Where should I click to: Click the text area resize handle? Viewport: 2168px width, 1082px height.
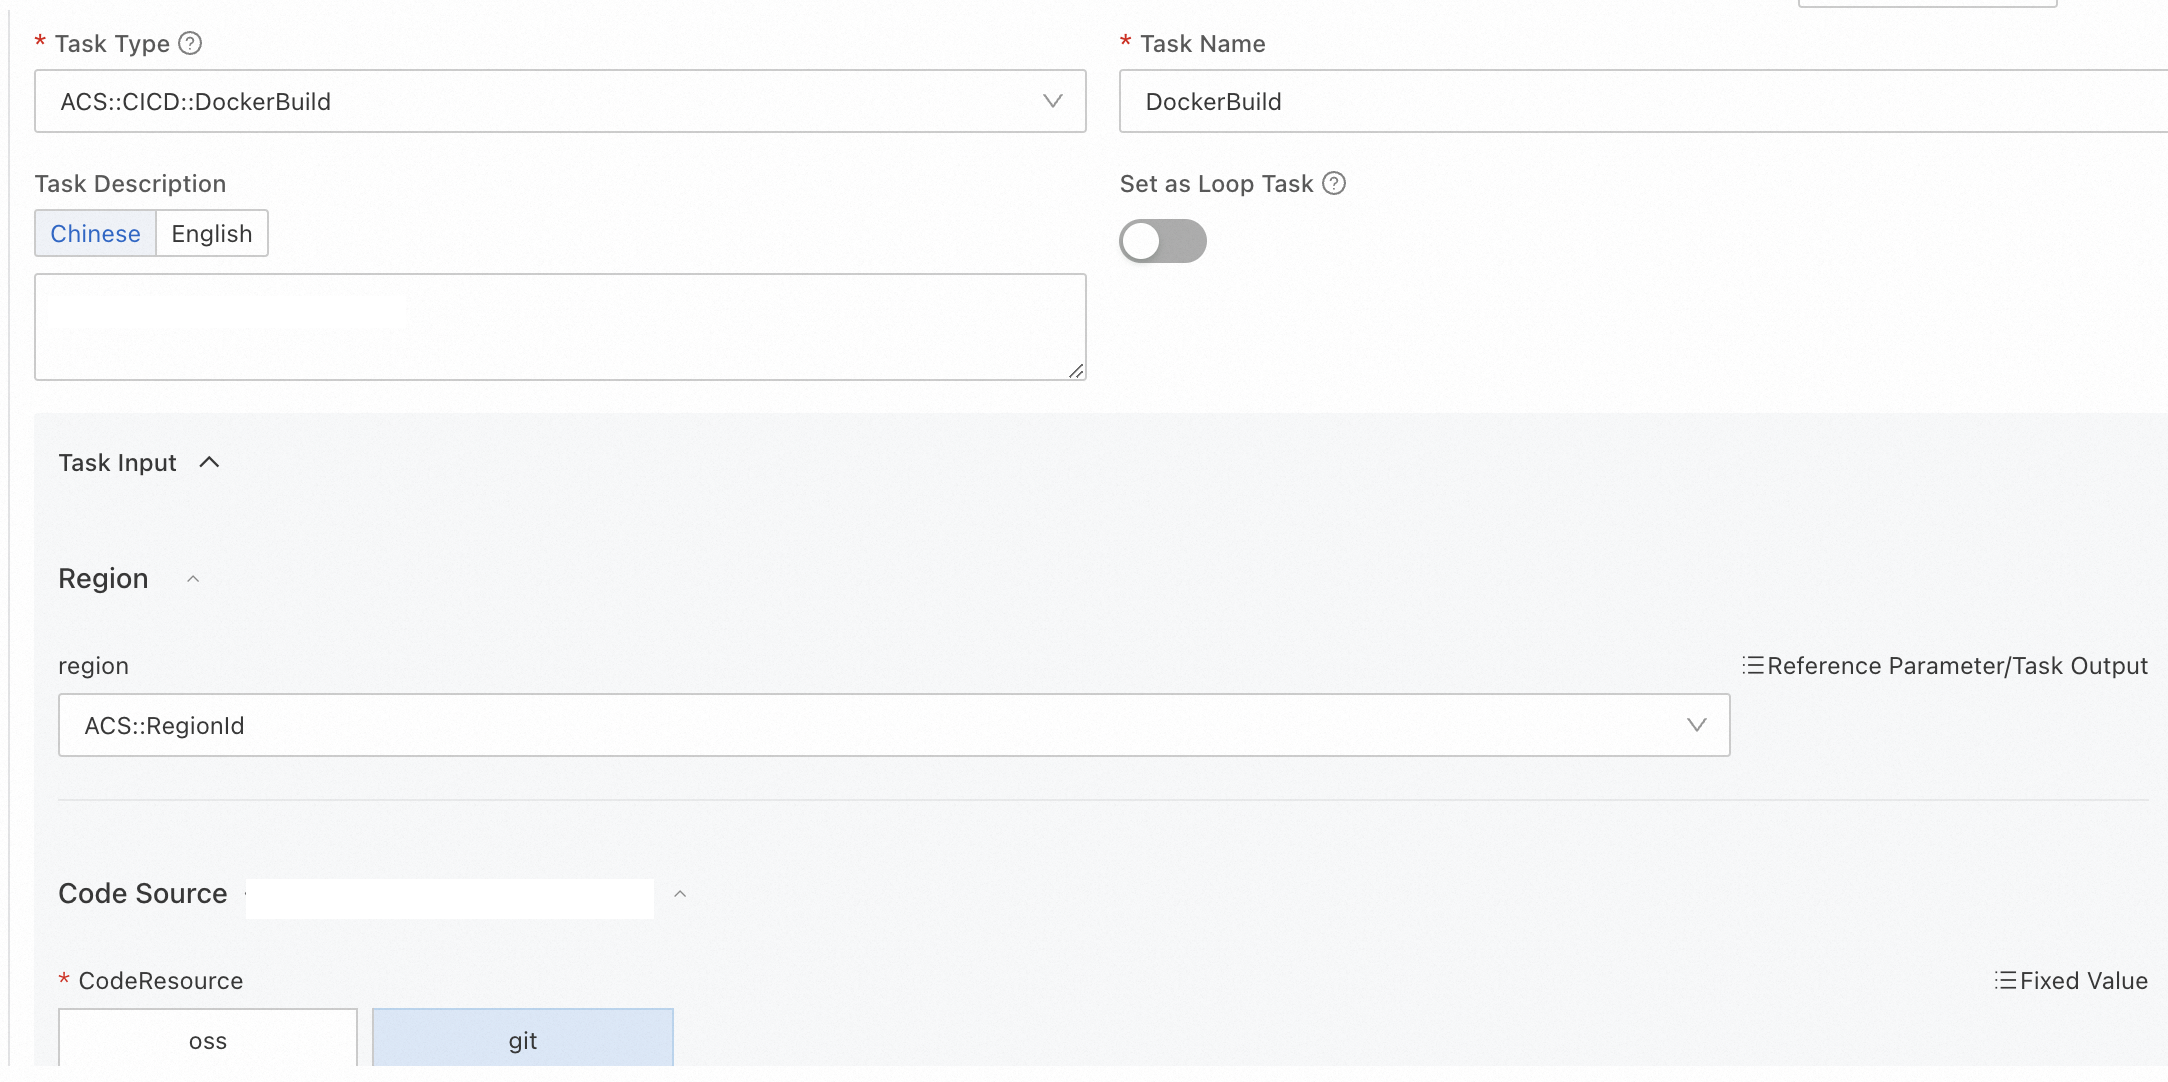1076,371
